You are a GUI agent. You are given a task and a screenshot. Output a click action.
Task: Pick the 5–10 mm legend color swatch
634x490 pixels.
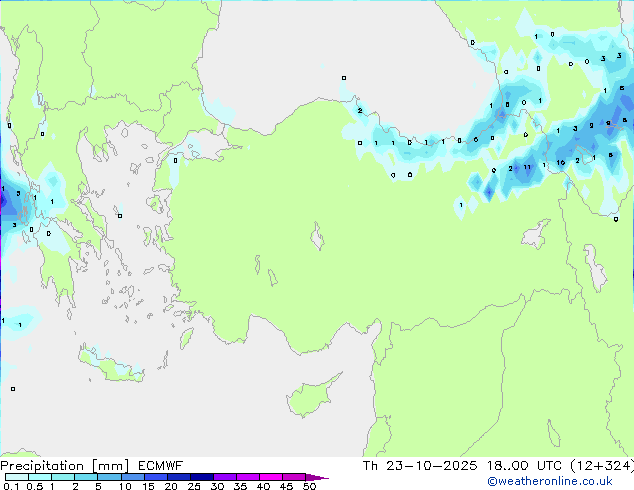(x=109, y=477)
